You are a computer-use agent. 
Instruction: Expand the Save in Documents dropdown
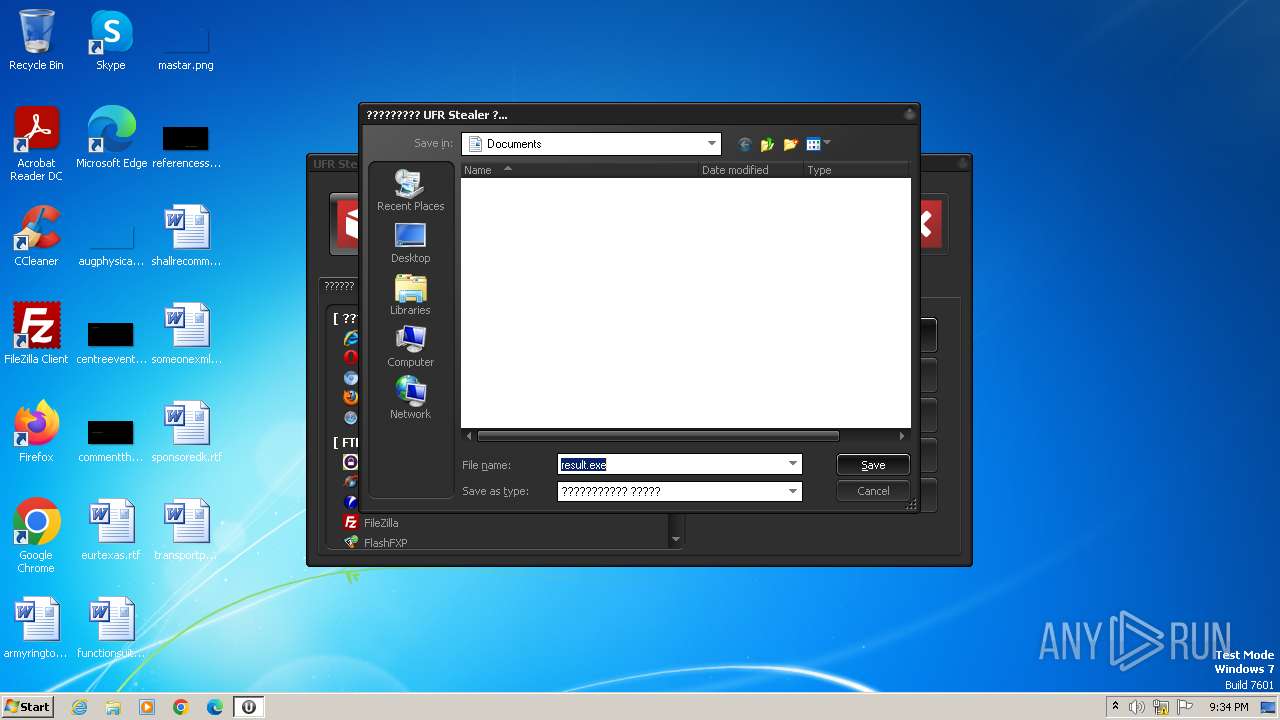pos(711,144)
